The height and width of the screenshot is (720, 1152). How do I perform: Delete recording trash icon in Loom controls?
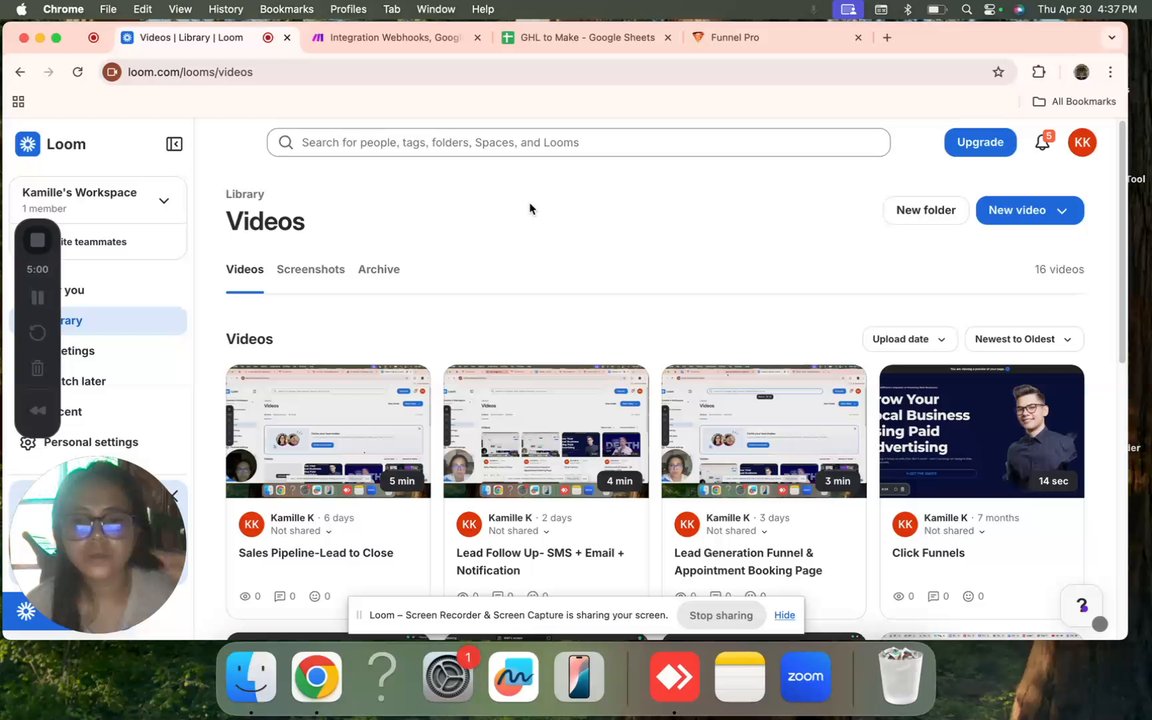(37, 369)
